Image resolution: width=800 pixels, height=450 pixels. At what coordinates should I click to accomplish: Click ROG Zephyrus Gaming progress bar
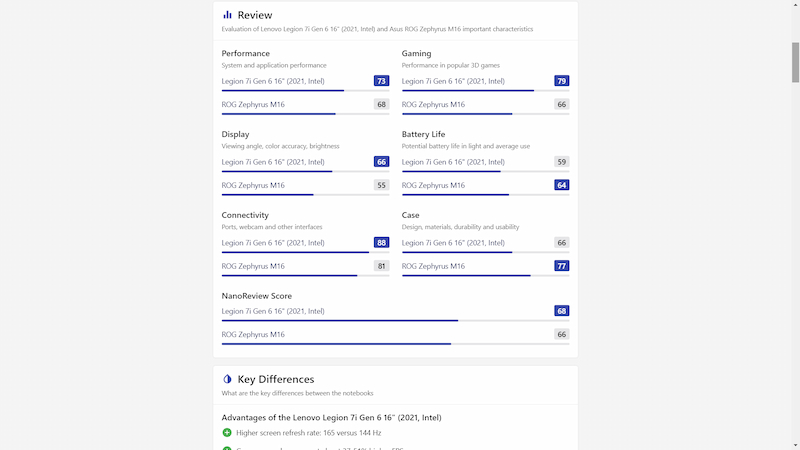(485, 114)
